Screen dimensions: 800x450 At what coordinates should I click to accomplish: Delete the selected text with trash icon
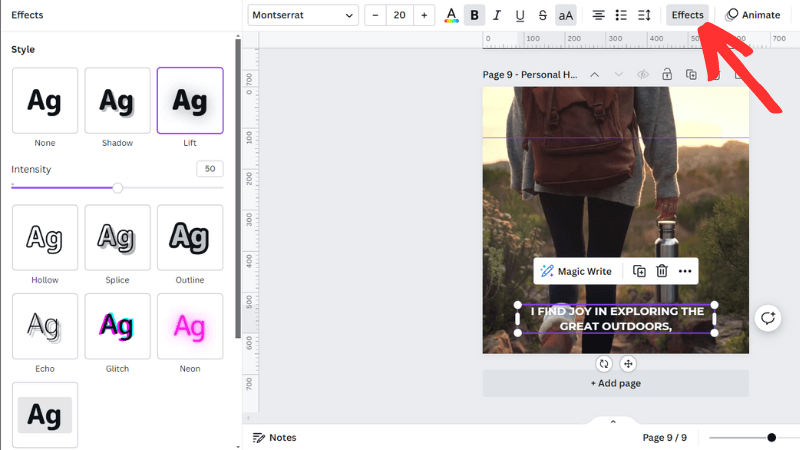pos(662,271)
